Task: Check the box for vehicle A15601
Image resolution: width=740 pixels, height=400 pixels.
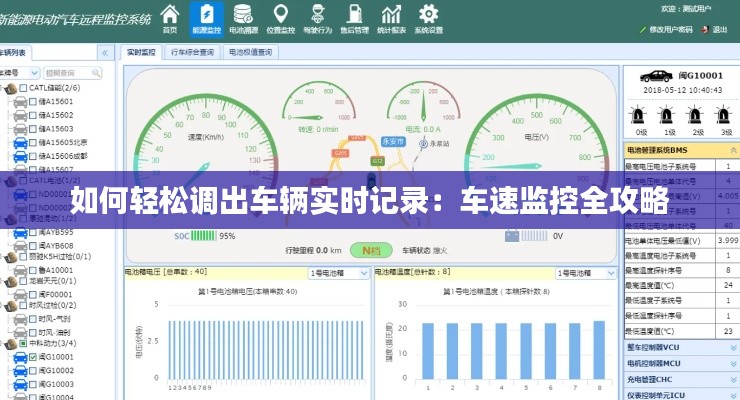Action: (33, 102)
